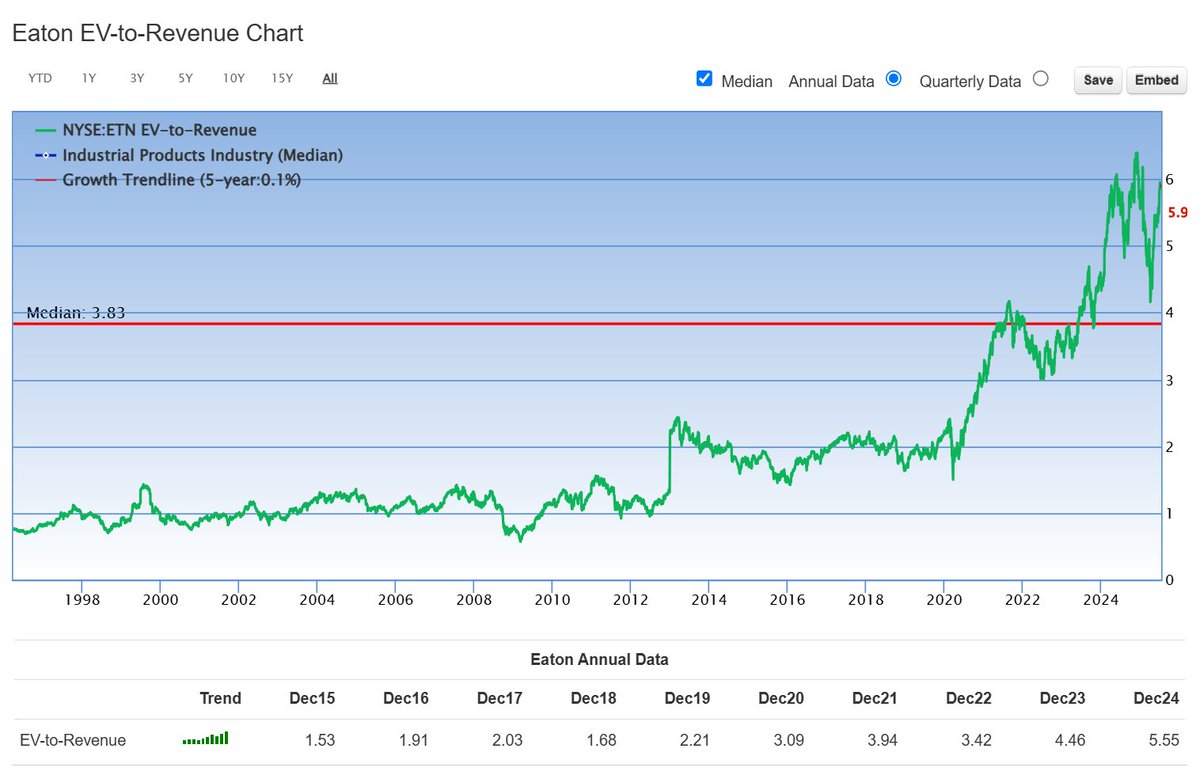Click the blue industry median legend marker

pyautogui.click(x=46, y=155)
